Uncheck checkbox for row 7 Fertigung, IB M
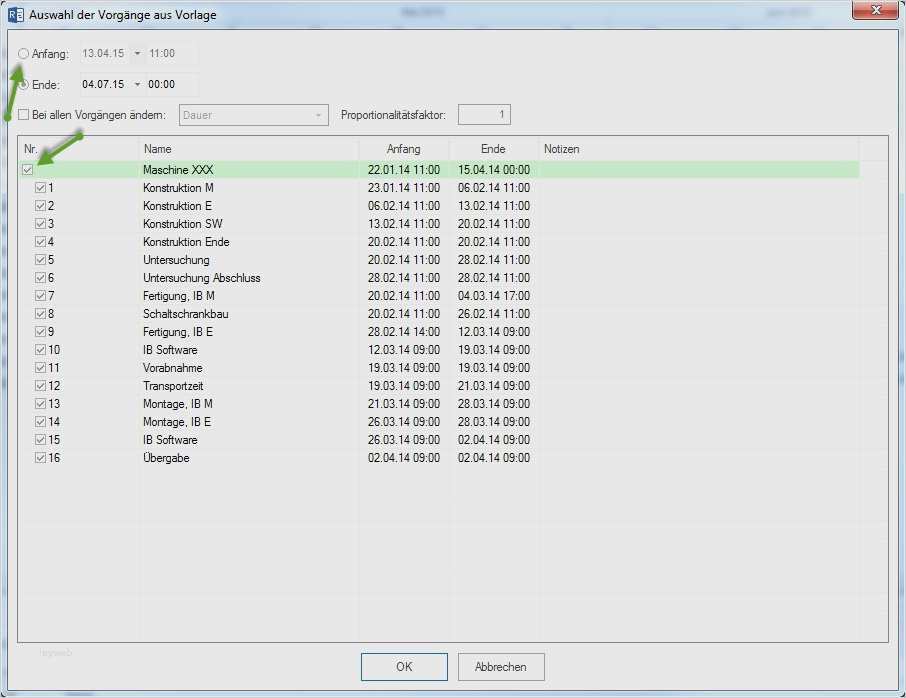This screenshot has width=906, height=698. [40, 296]
